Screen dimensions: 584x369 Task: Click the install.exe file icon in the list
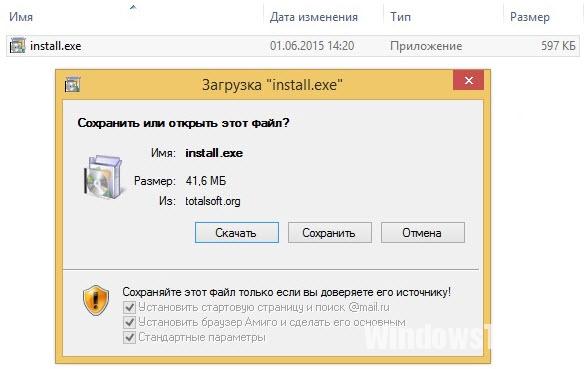coord(17,46)
